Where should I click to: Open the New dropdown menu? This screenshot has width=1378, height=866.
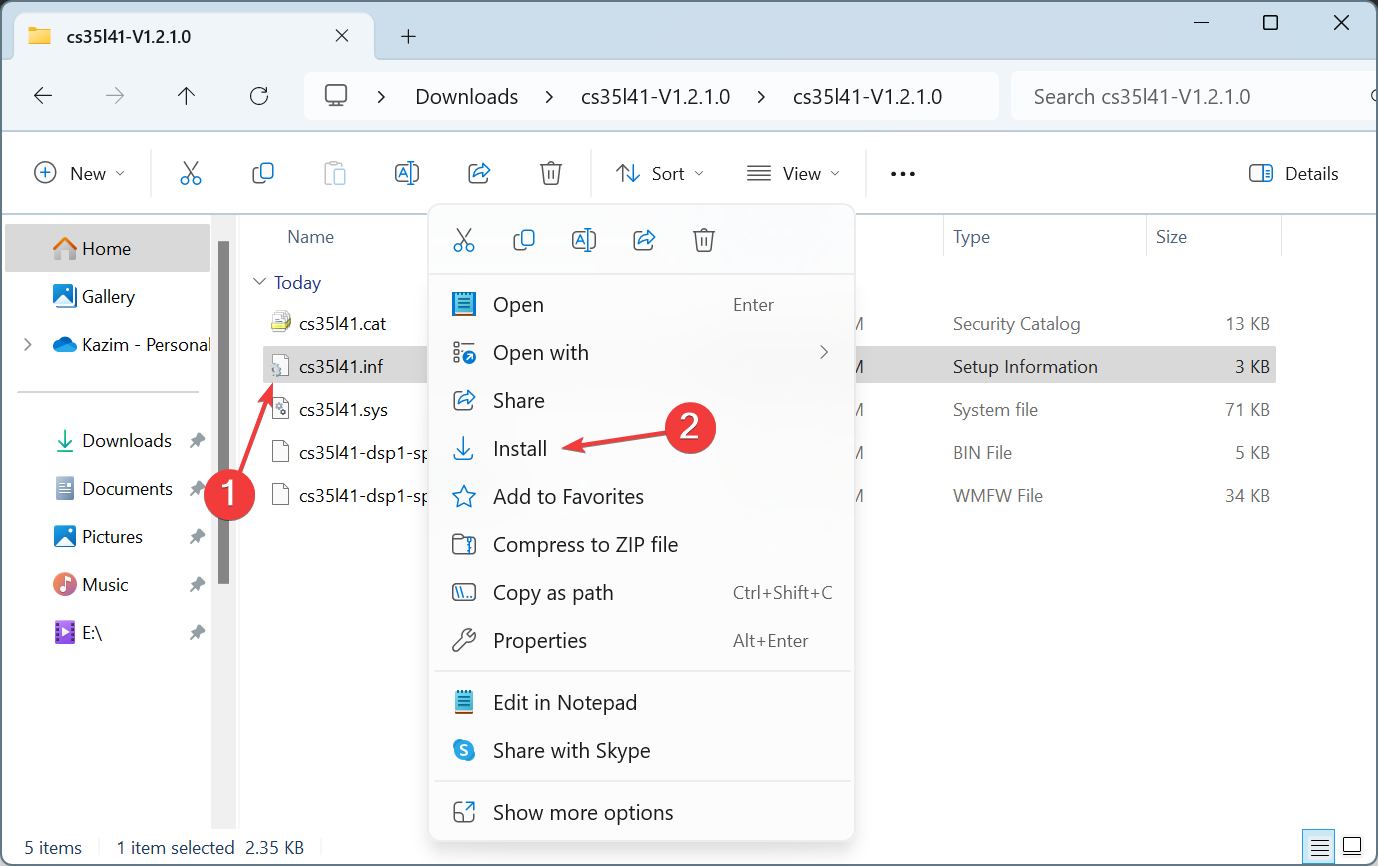point(80,173)
